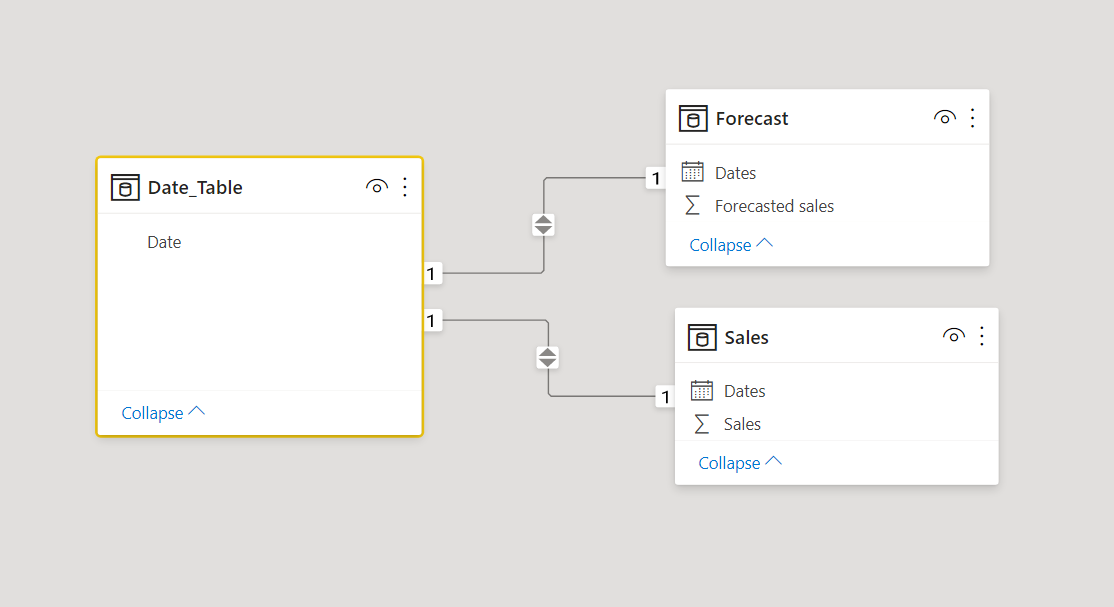Click upper cardinality 1 marker on Date_Table
Viewport: 1114px width, 607px height.
[x=432, y=273]
